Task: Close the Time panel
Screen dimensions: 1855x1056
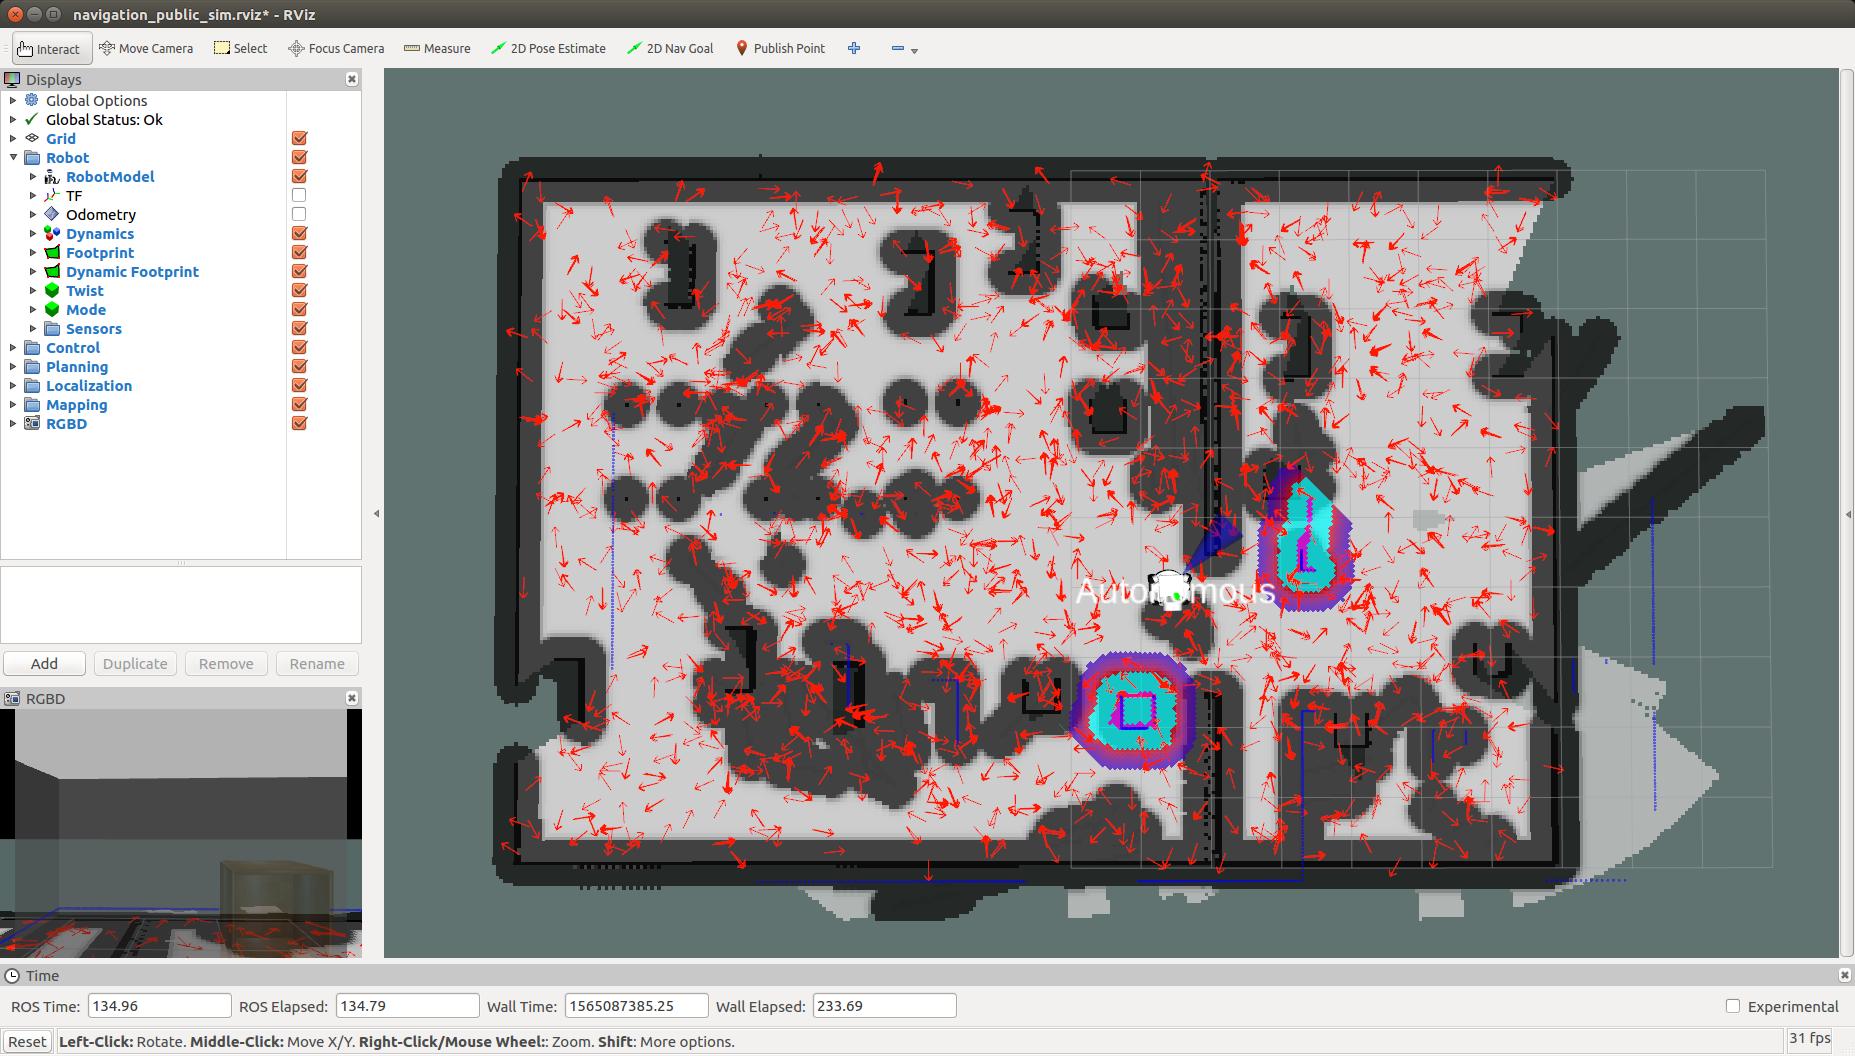Action: click(x=1844, y=975)
